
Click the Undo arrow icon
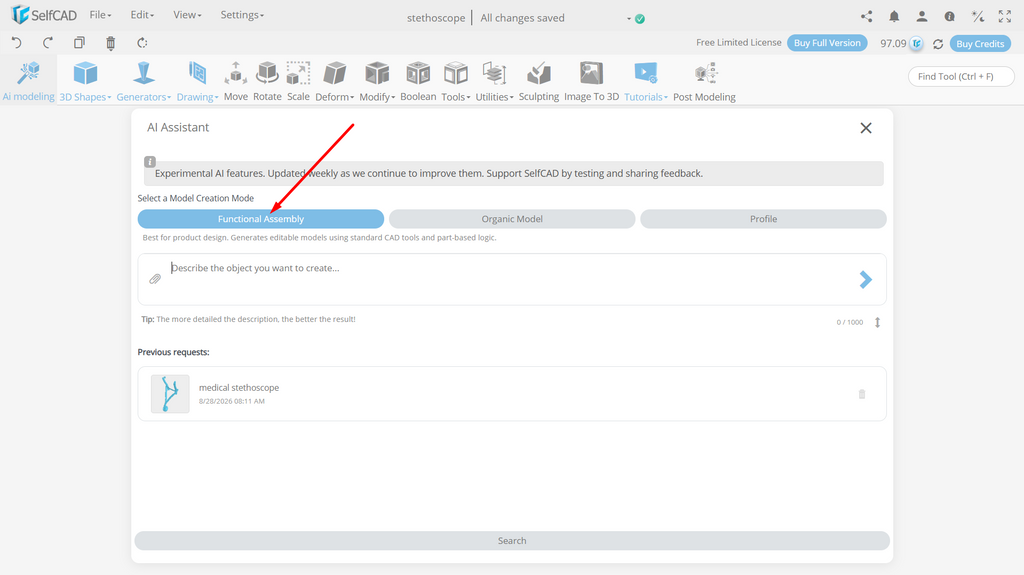16,43
